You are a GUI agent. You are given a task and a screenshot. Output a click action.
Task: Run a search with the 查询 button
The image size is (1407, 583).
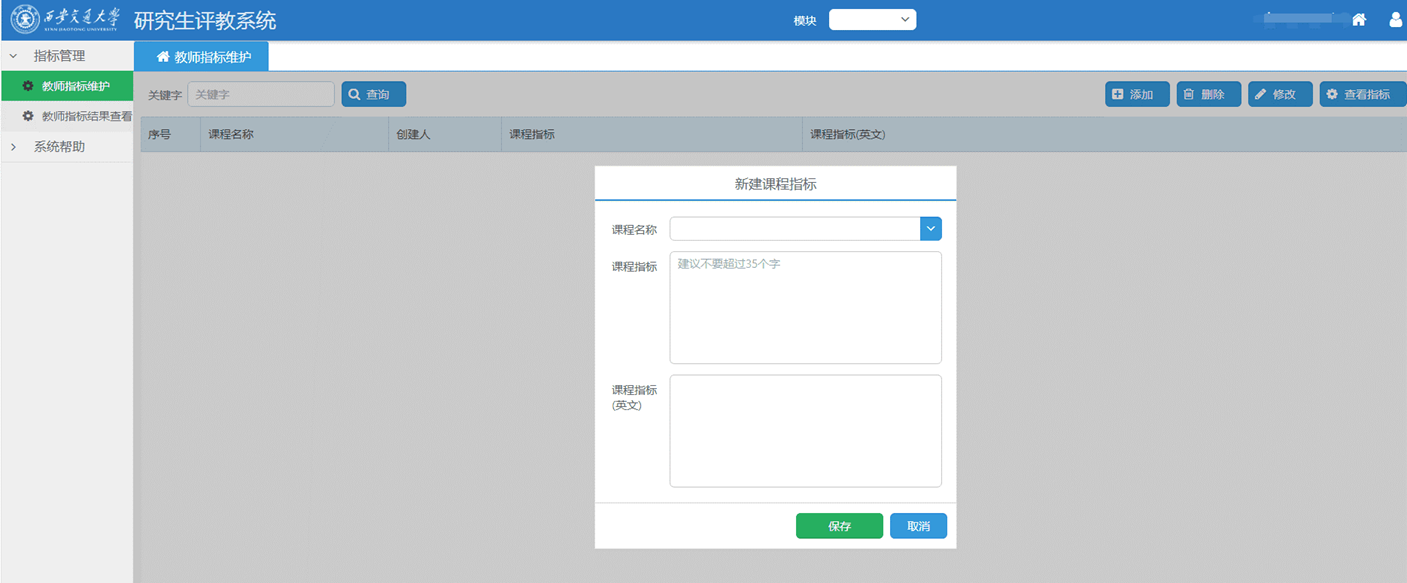(x=372, y=93)
